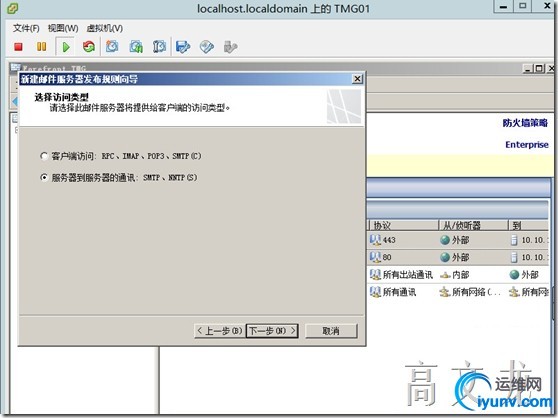Click the 从/侦听器 column header
This screenshot has width=558, height=418.
pos(473,225)
